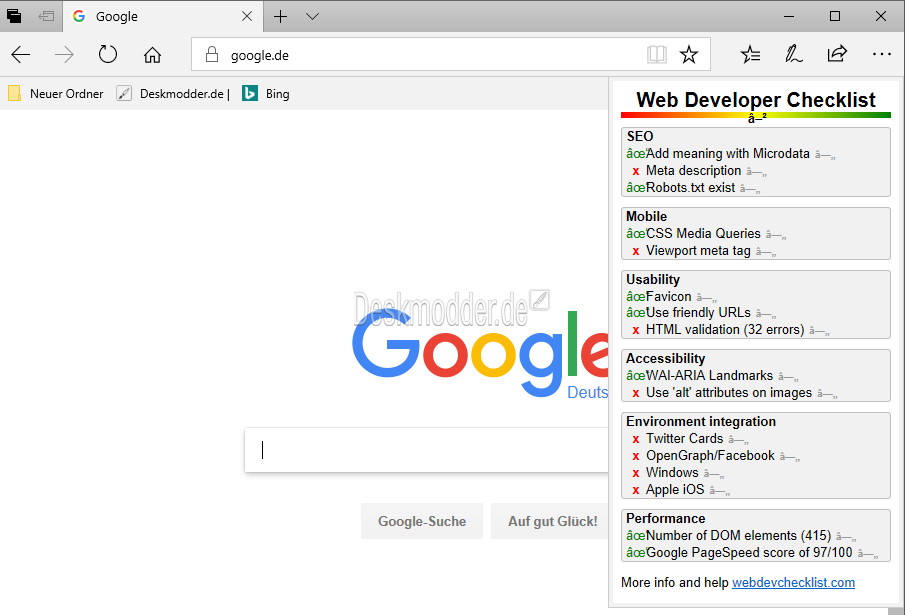
Task: Click help icon after Viewport meta tag
Action: (766, 252)
